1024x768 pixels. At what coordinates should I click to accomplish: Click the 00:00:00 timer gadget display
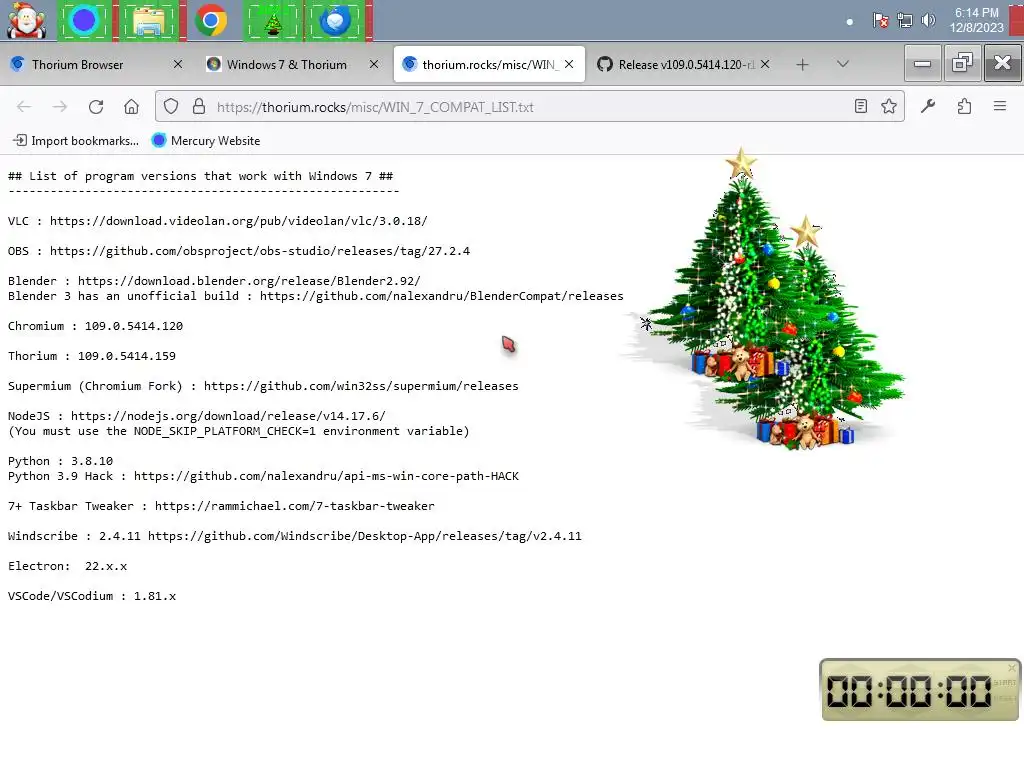click(908, 691)
